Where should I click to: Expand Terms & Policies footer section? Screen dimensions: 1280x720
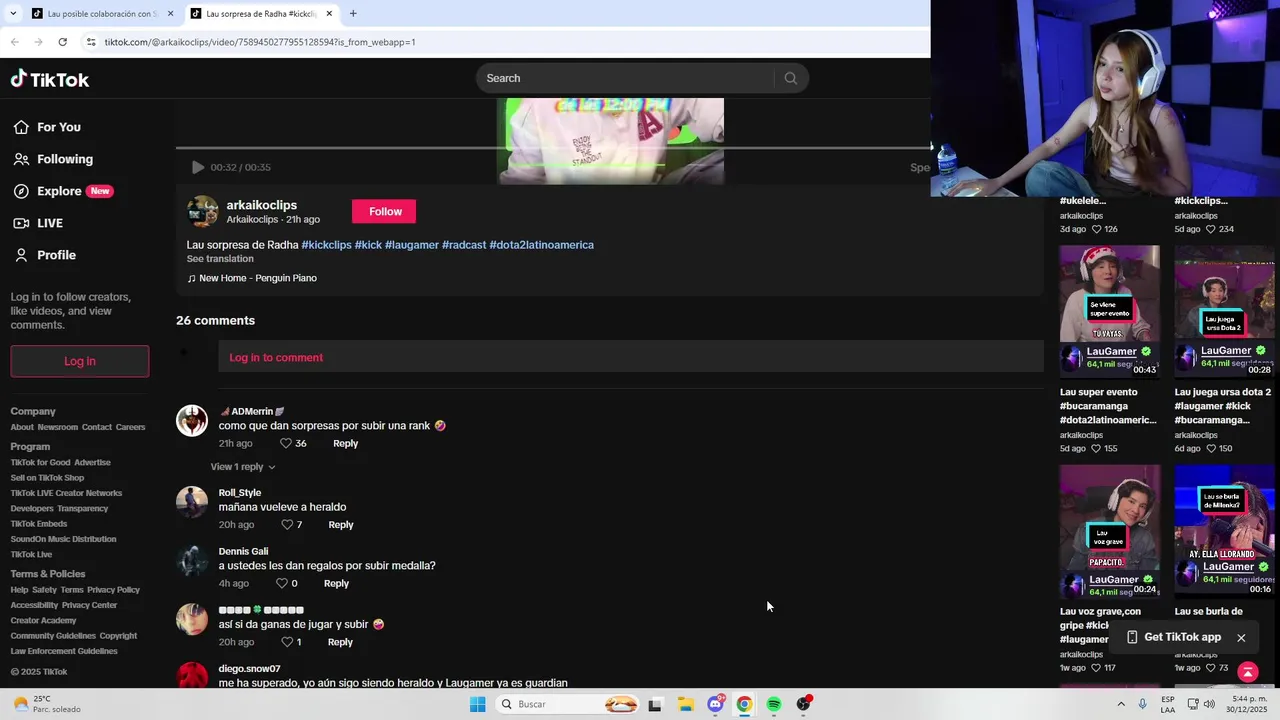coord(48,574)
